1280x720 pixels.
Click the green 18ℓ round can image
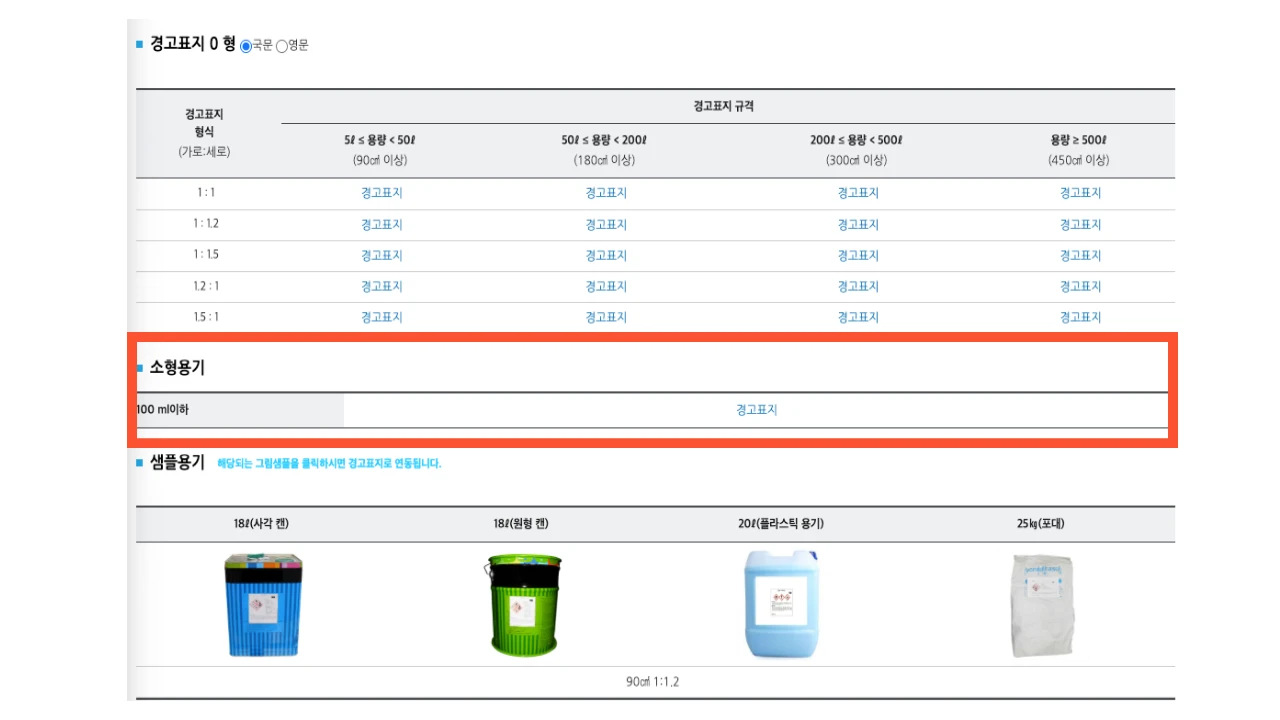pyautogui.click(x=524, y=605)
